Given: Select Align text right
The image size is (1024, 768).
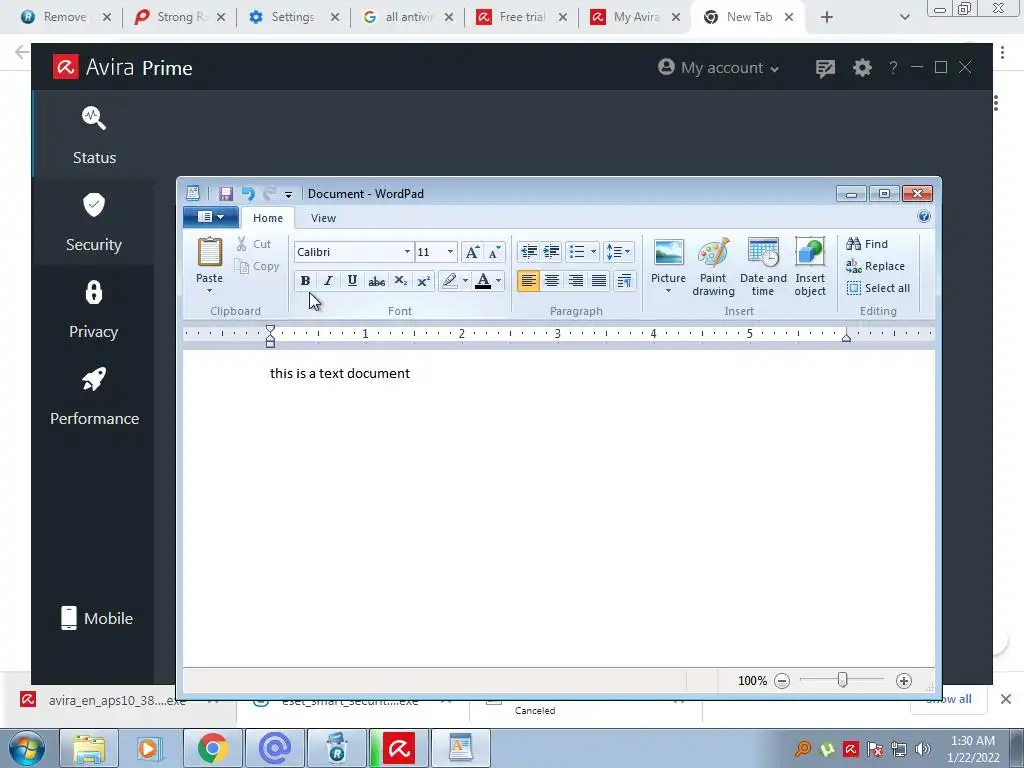Looking at the screenshot, I should [x=575, y=281].
